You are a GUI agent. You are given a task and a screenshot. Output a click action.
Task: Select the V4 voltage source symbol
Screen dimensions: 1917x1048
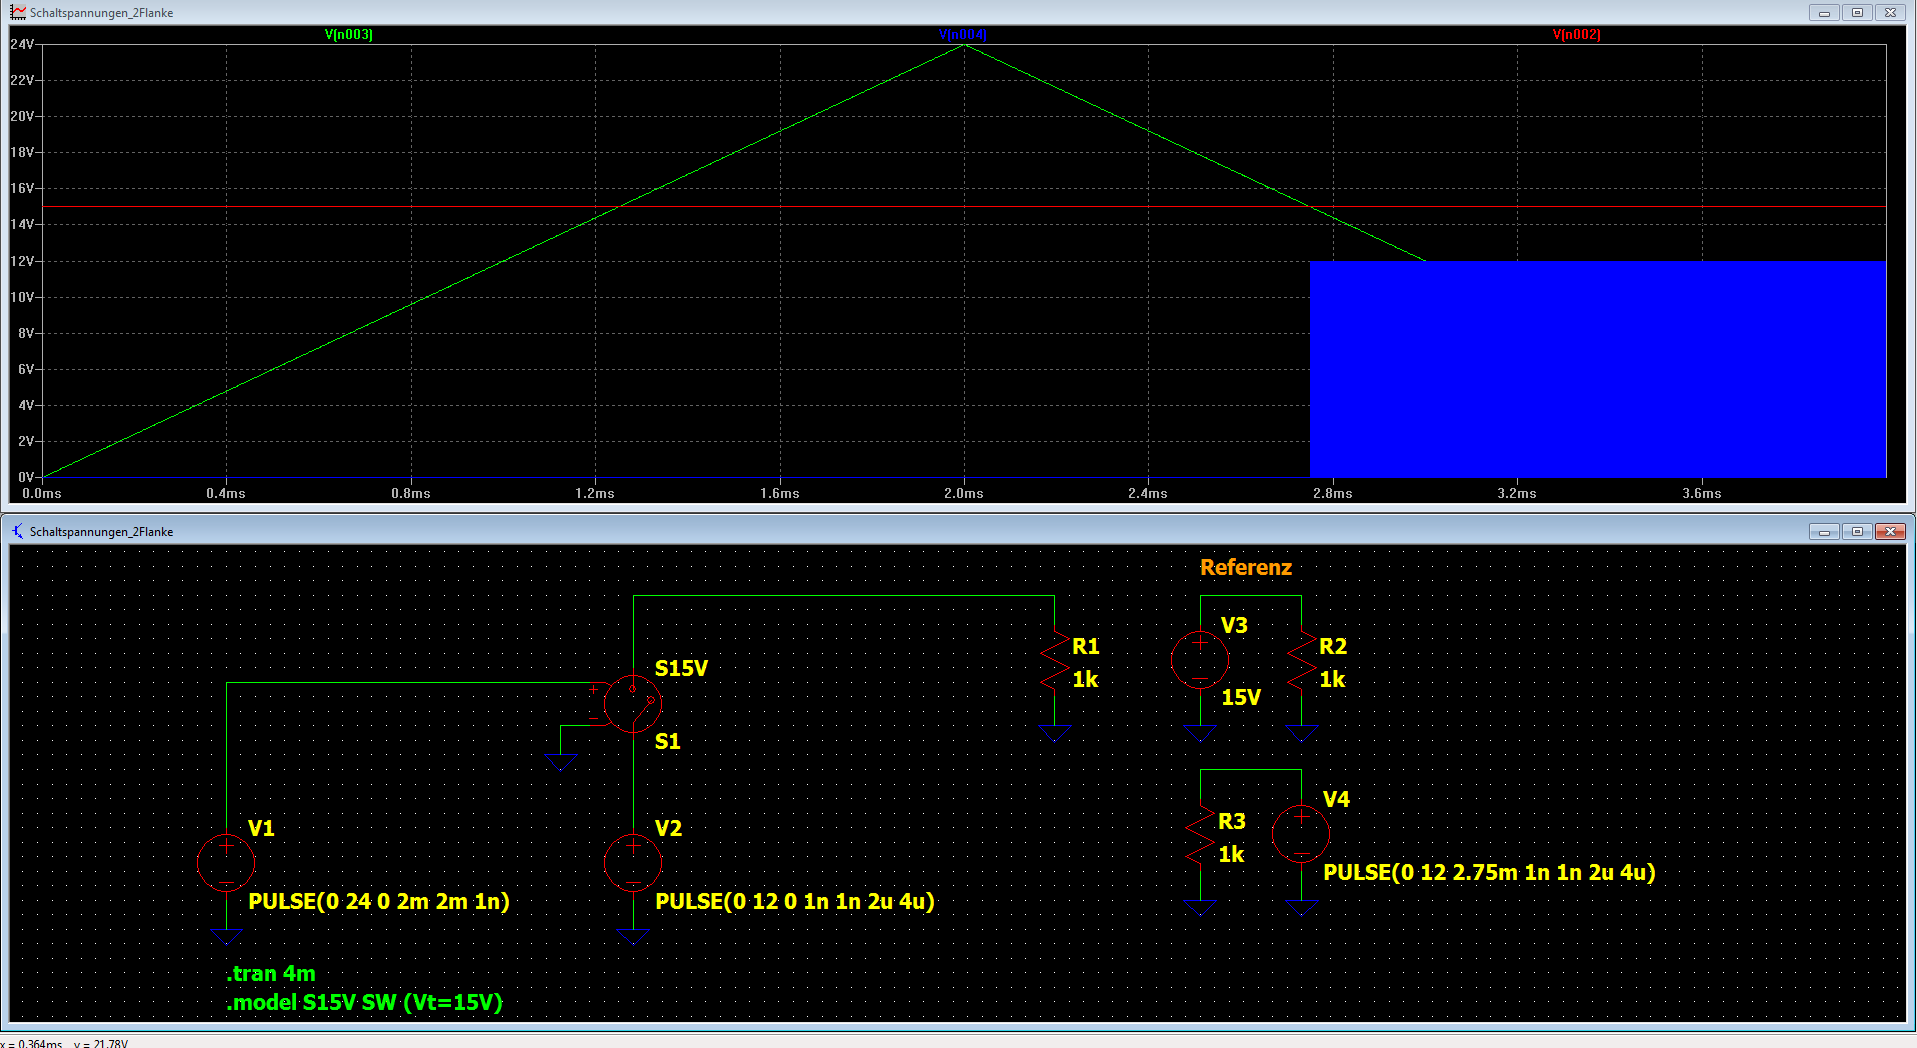pos(1301,834)
